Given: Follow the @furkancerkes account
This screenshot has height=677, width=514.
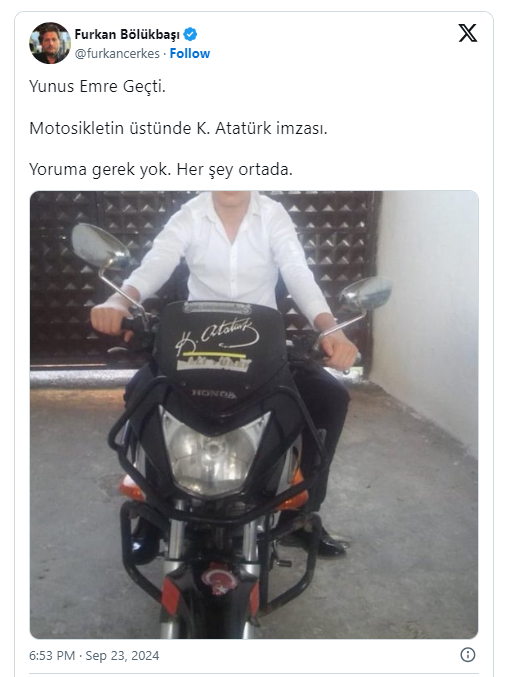Looking at the screenshot, I should point(190,54).
